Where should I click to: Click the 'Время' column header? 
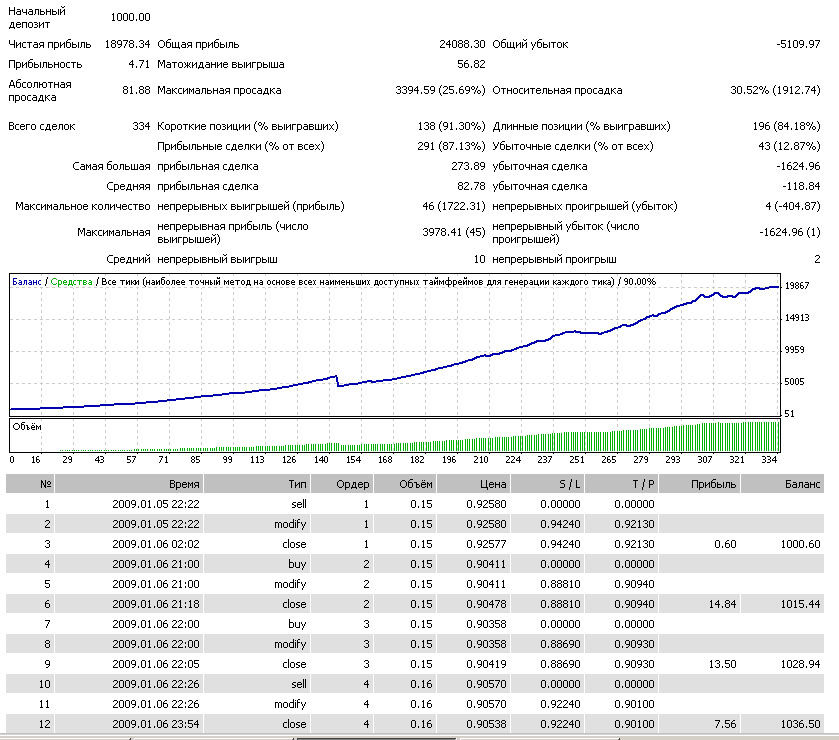pos(129,484)
